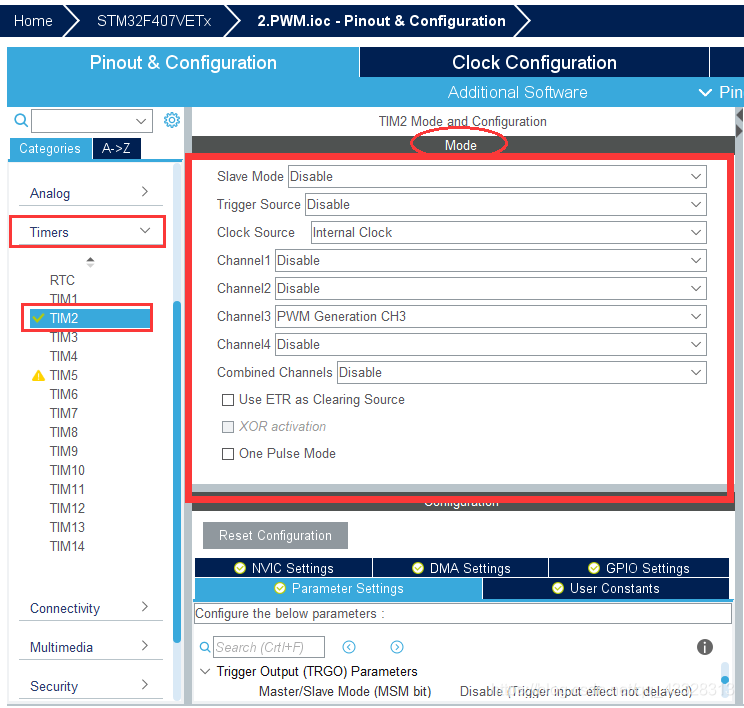The height and width of the screenshot is (708, 744).
Task: Expand the Multimedia category
Action: (x=90, y=647)
